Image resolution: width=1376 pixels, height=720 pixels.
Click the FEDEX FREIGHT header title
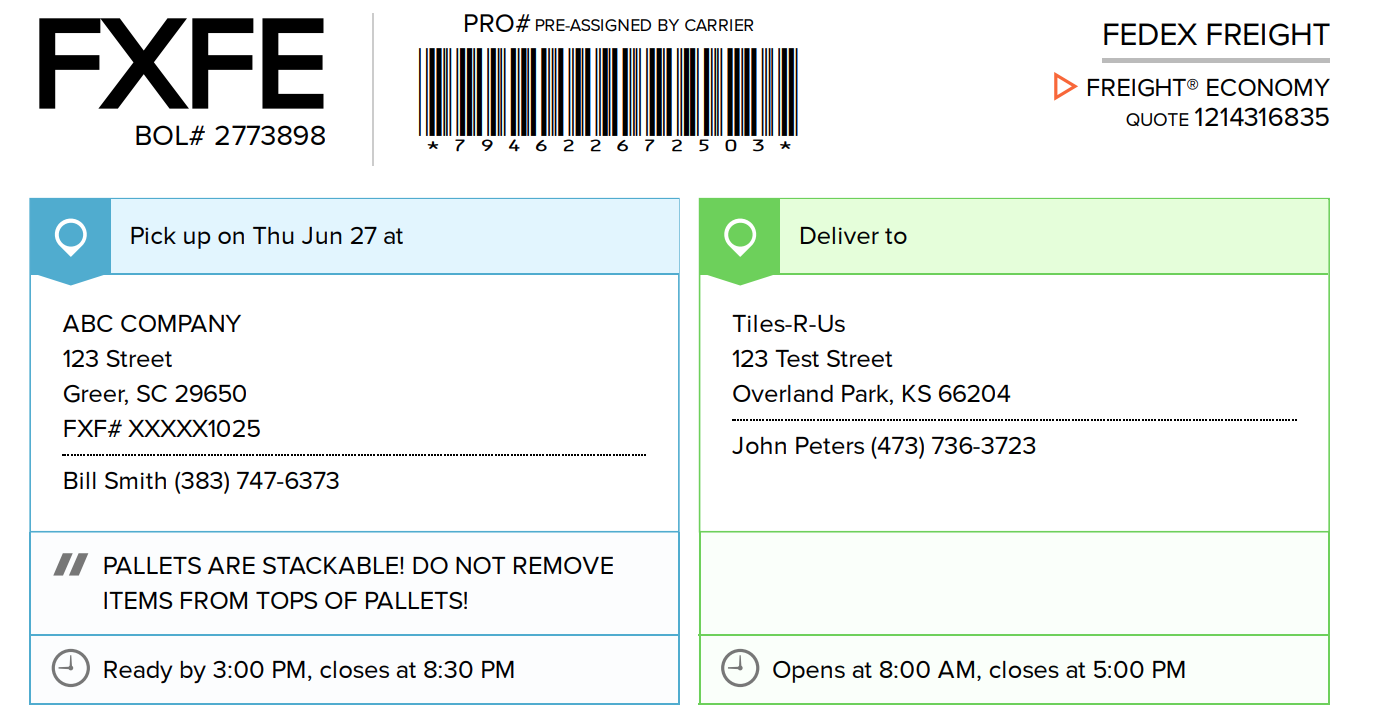coord(1216,35)
